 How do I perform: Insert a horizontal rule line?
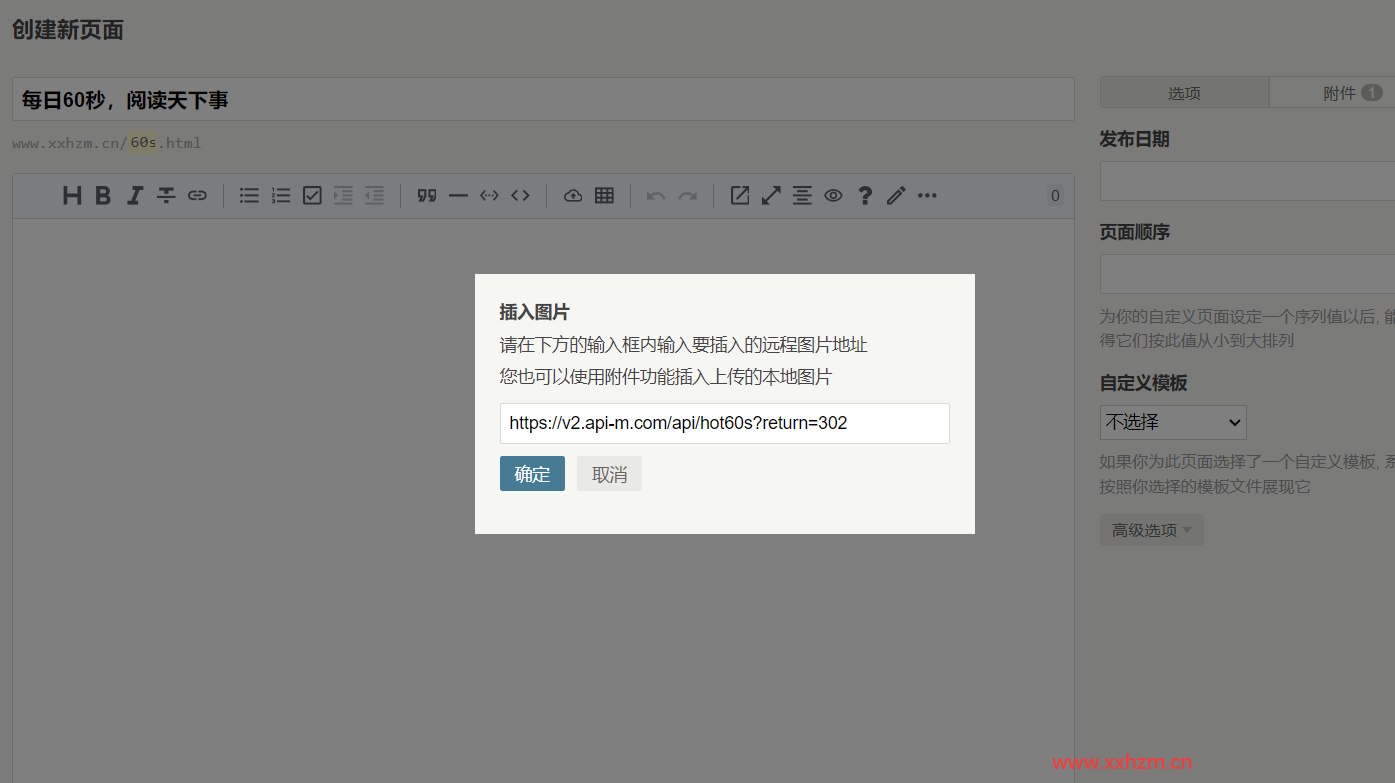tap(458, 196)
